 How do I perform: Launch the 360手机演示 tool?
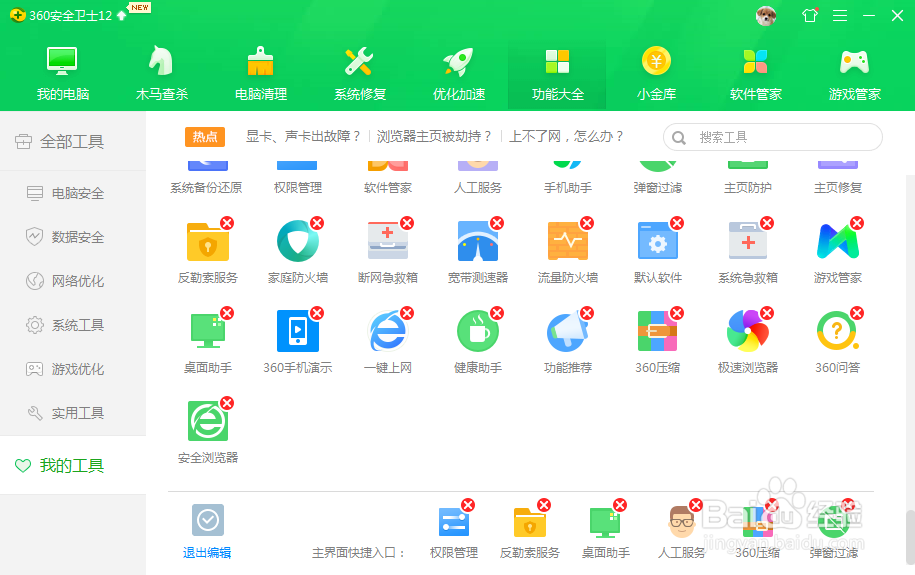pos(298,331)
